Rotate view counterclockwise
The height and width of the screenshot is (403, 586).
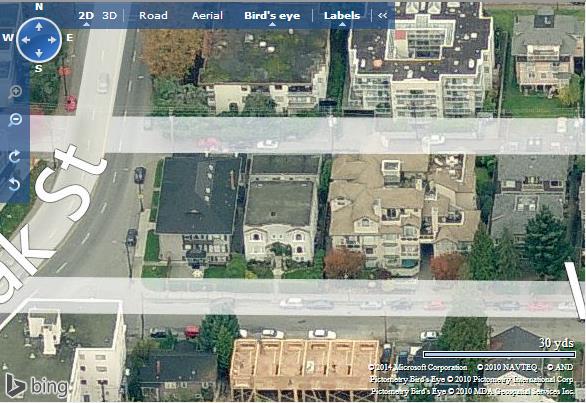click(x=14, y=184)
